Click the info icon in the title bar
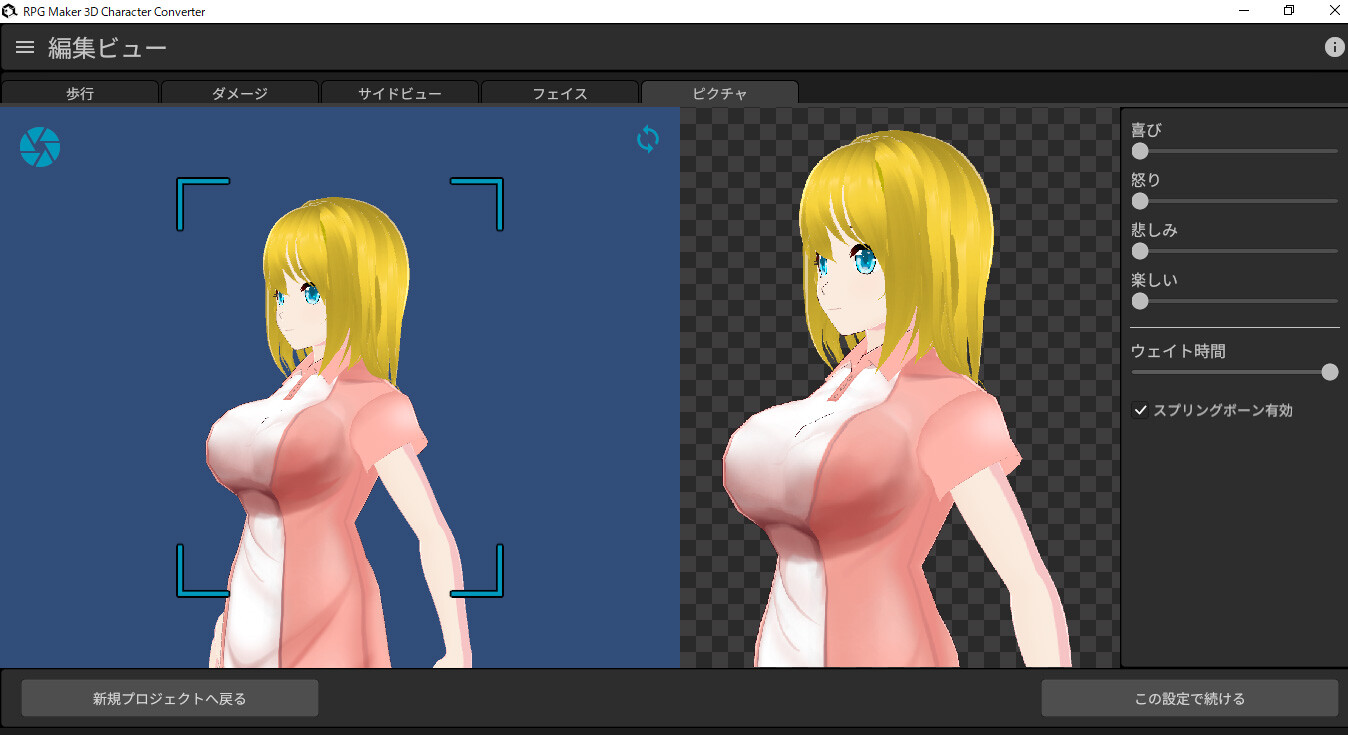1348x735 pixels. 1334,46
